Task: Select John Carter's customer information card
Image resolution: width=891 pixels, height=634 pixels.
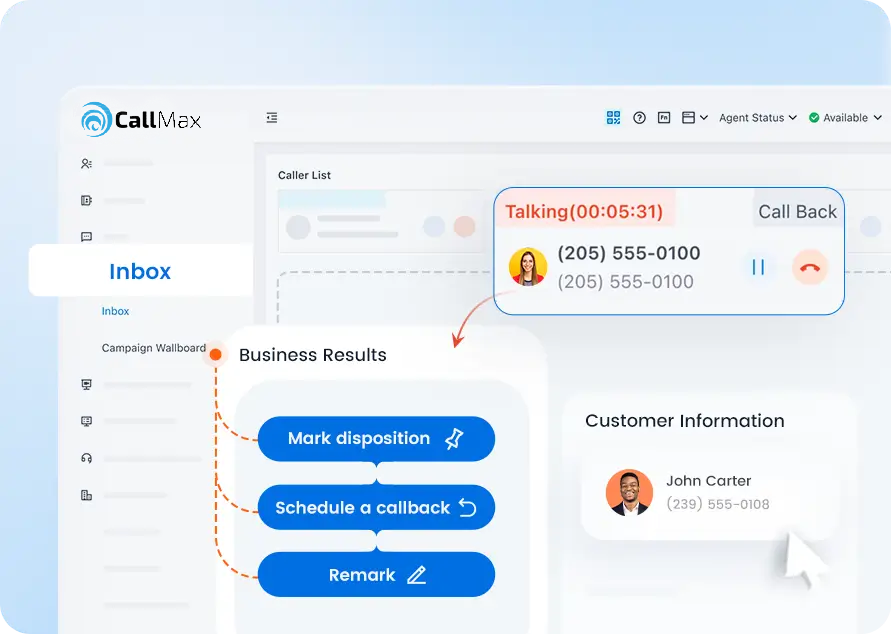Action: click(710, 492)
